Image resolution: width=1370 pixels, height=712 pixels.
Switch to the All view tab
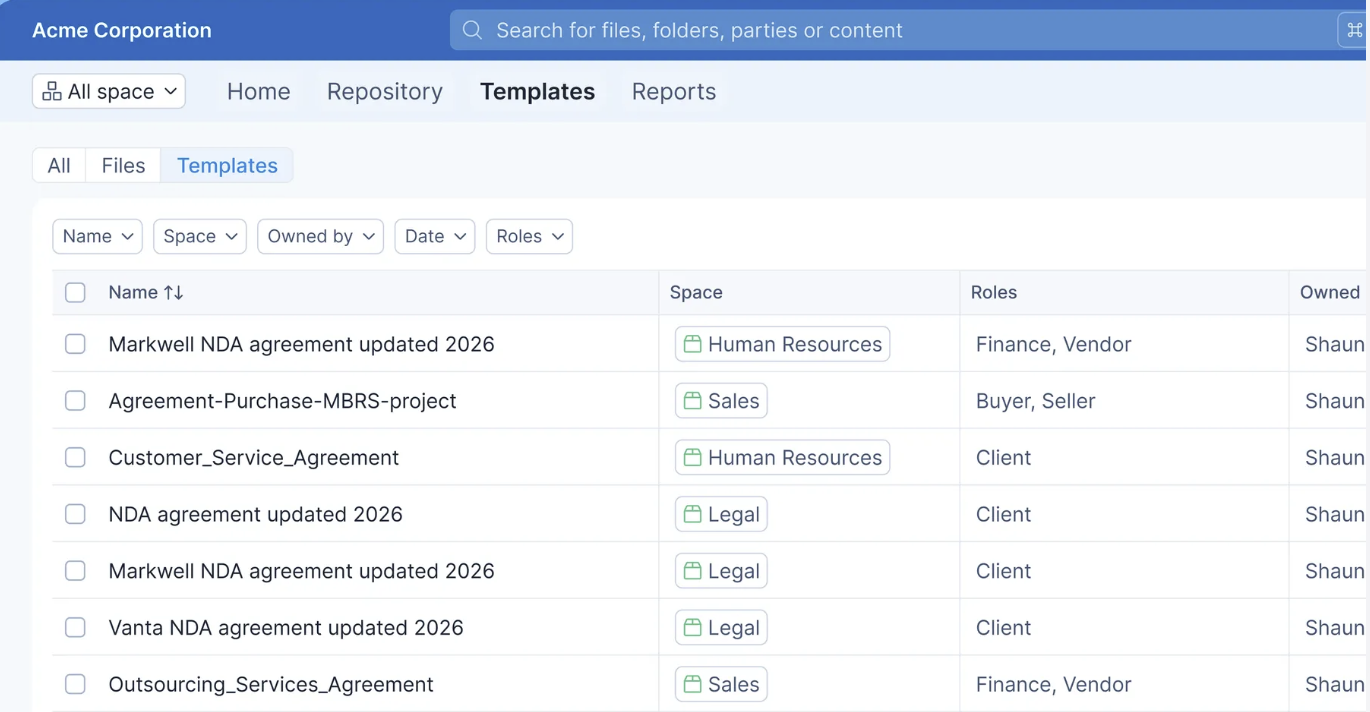(x=59, y=165)
